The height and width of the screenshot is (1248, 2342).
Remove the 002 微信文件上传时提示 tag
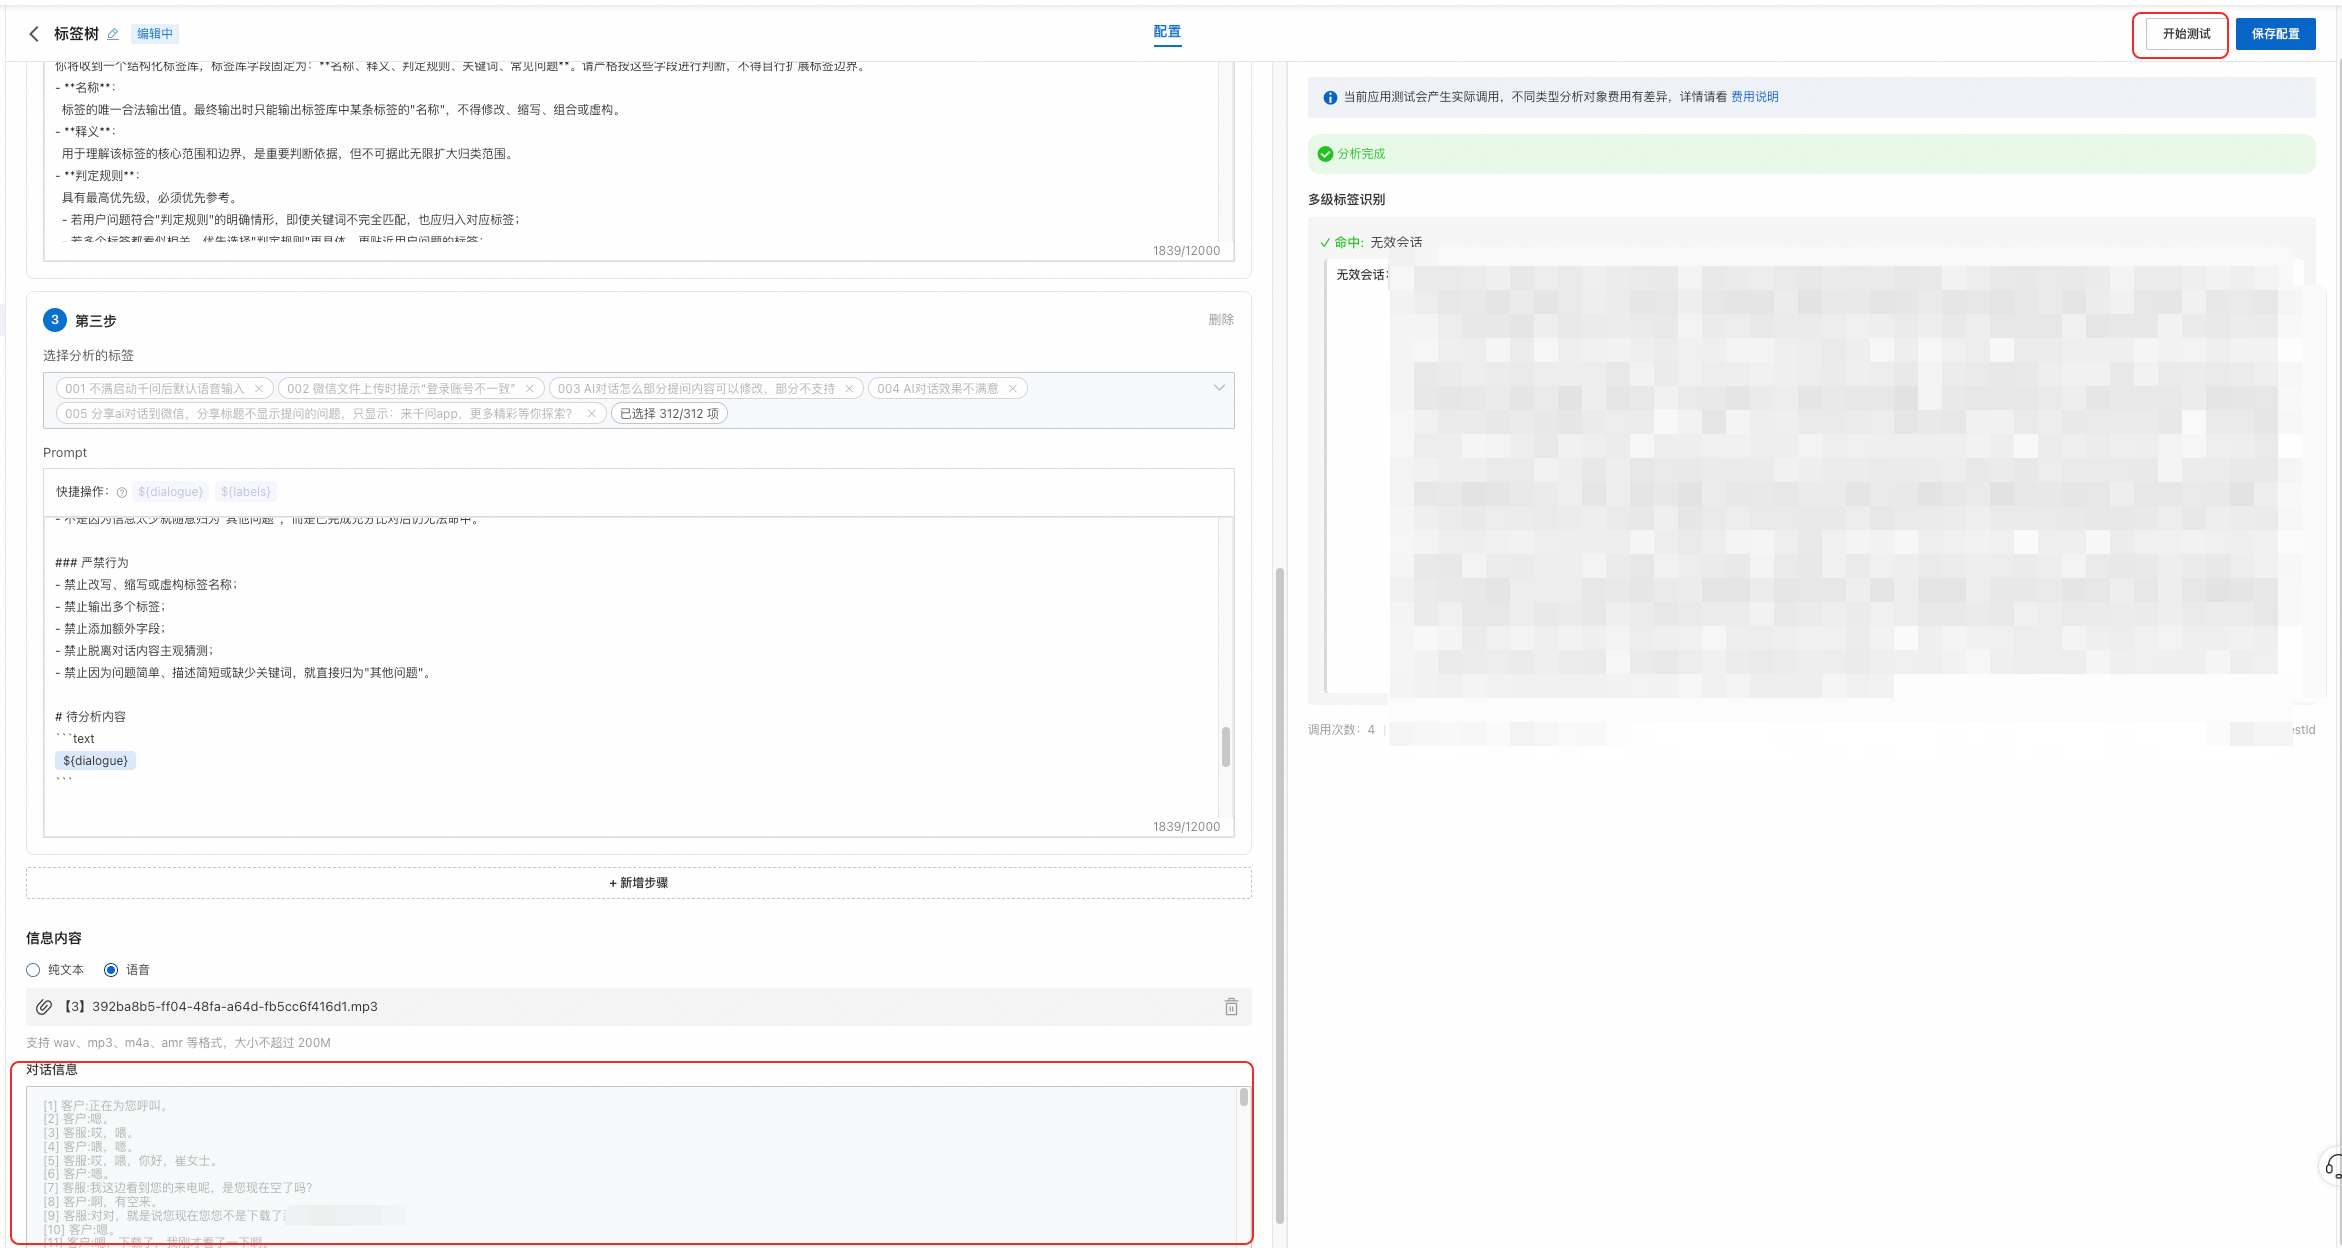[x=530, y=389]
